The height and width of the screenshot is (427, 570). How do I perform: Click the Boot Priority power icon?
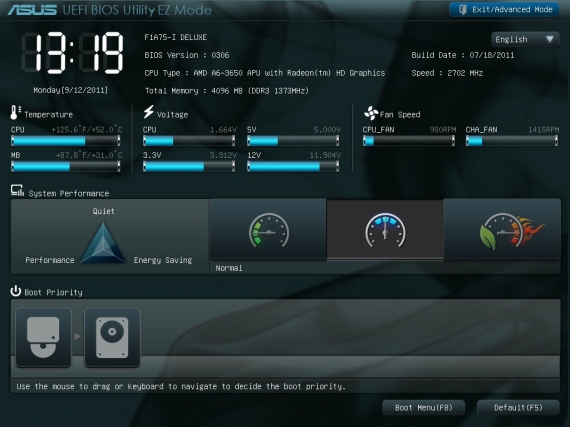pyautogui.click(x=16, y=291)
